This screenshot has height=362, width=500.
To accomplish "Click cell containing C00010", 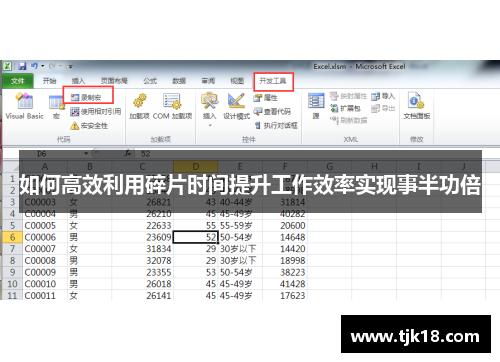I will tap(45, 284).
